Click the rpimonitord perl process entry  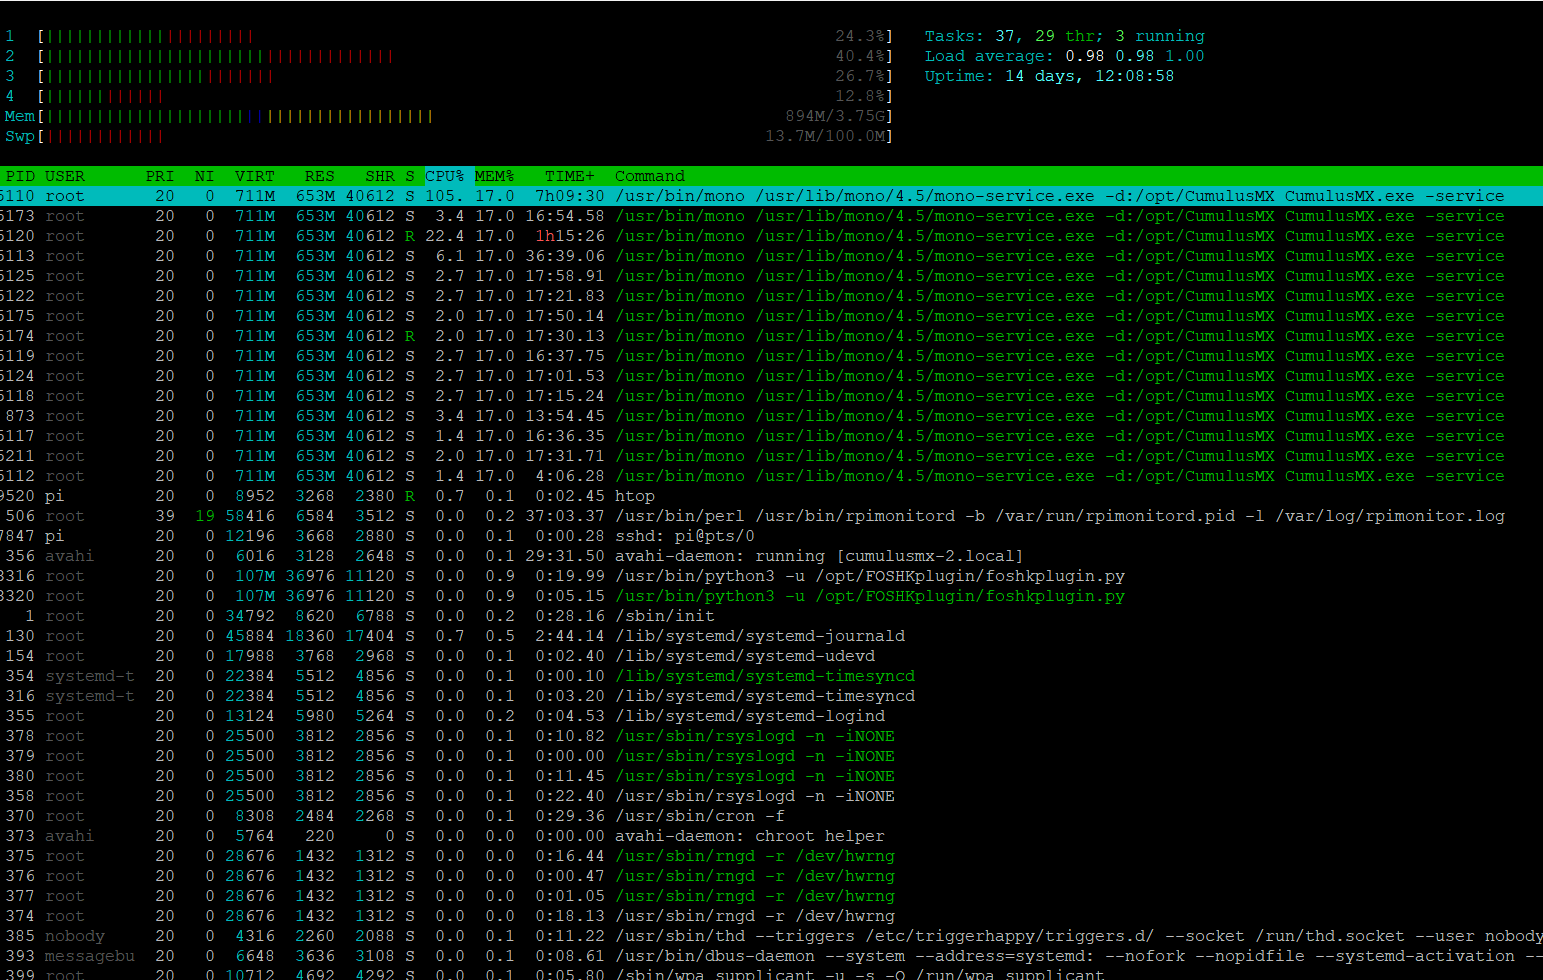[x=400, y=516]
